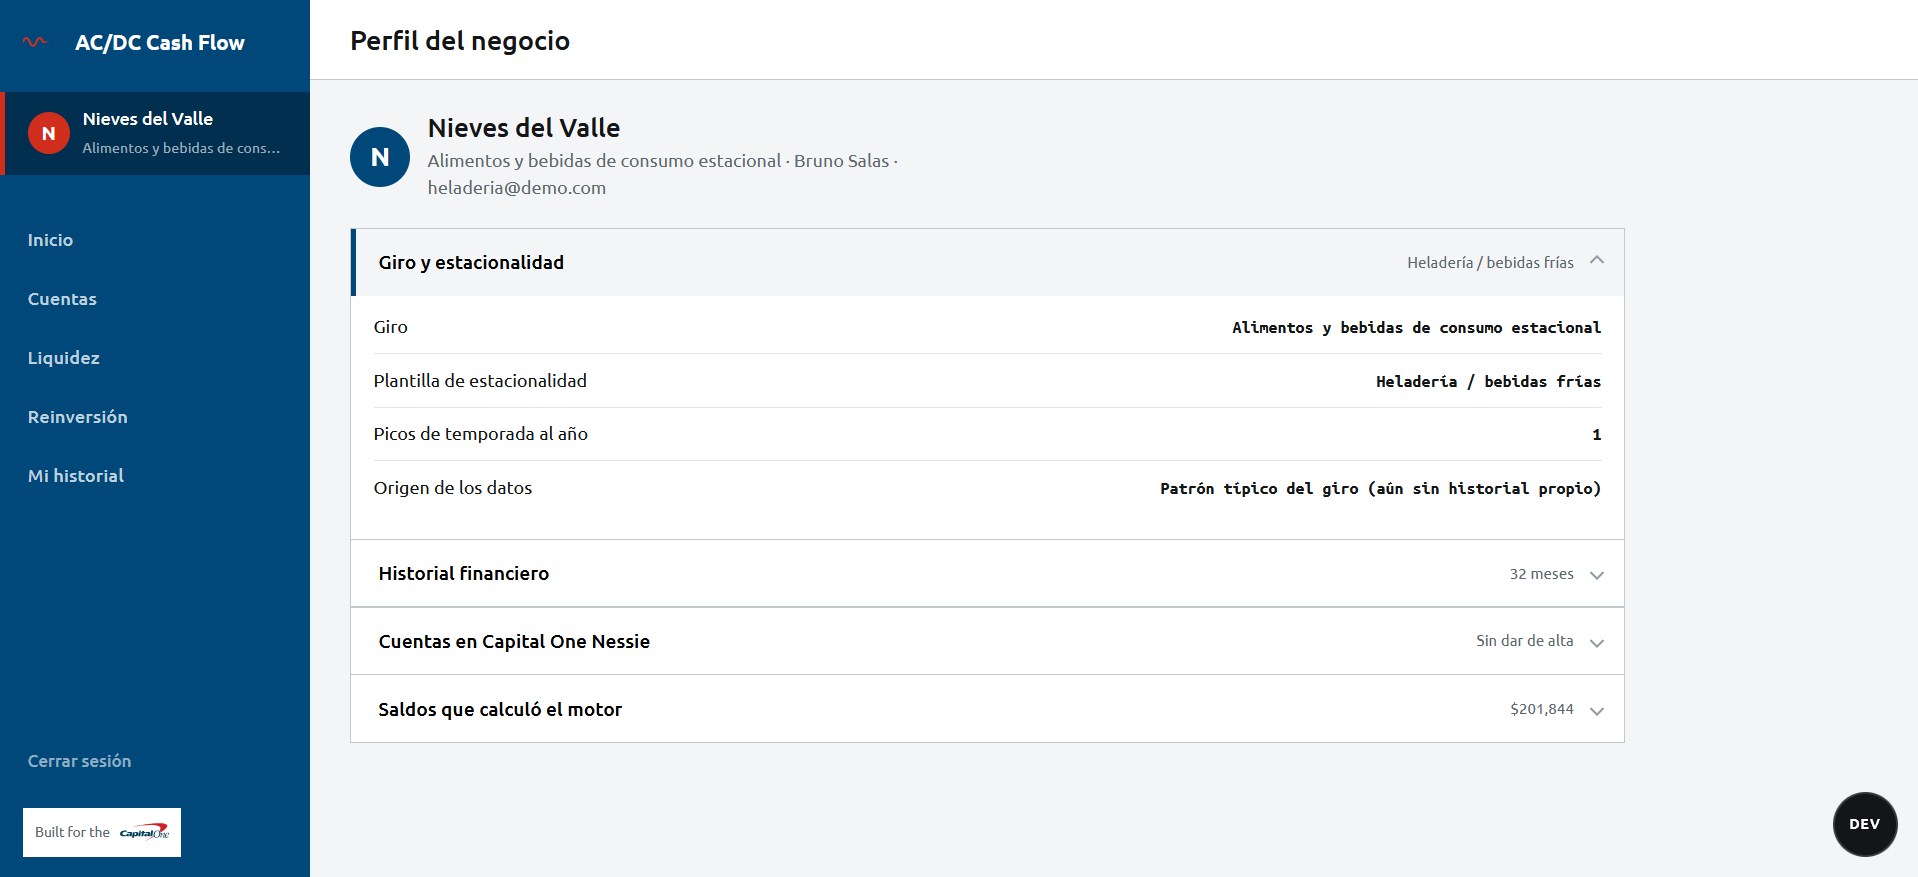Collapse Giro y estacionalidad with chevron
This screenshot has width=1918, height=877.
[1597, 261]
